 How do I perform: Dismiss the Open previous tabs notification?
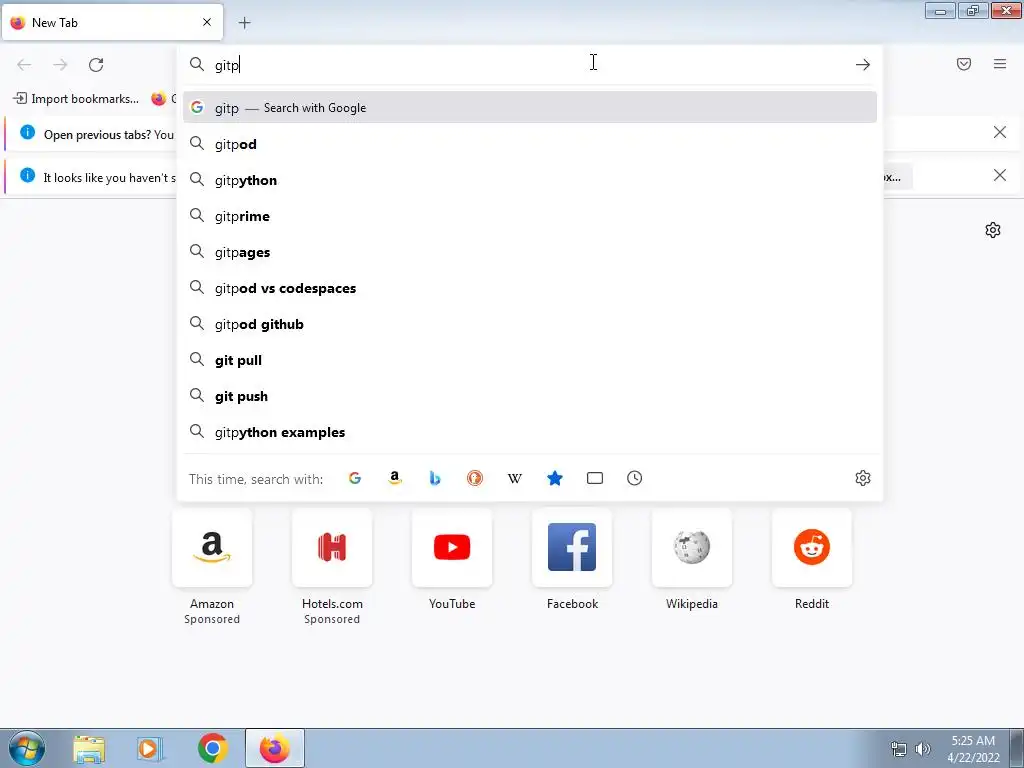(1000, 133)
